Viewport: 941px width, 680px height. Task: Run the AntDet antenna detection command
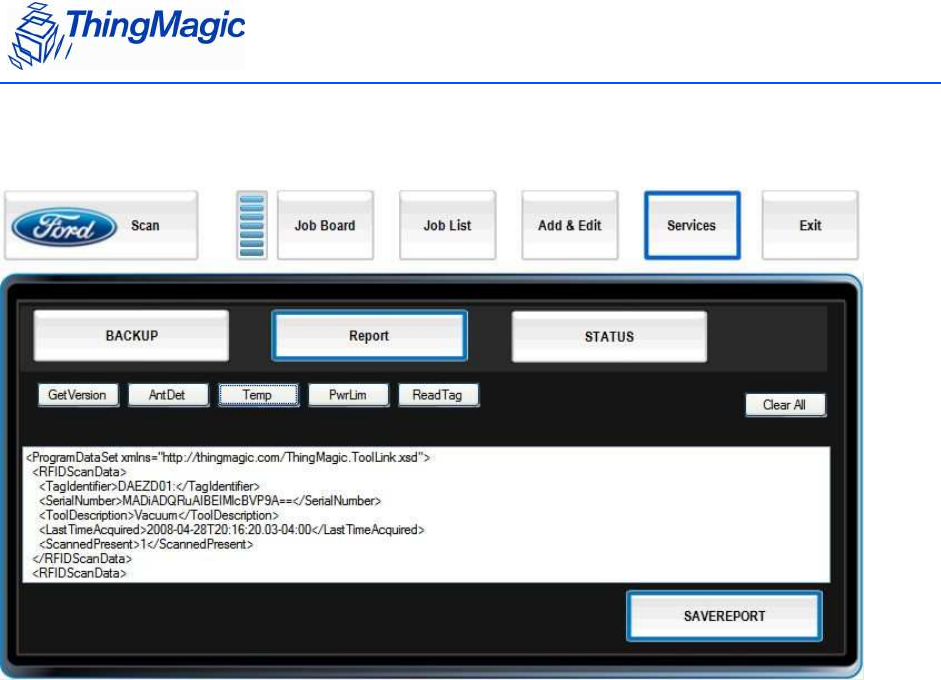tap(168, 396)
